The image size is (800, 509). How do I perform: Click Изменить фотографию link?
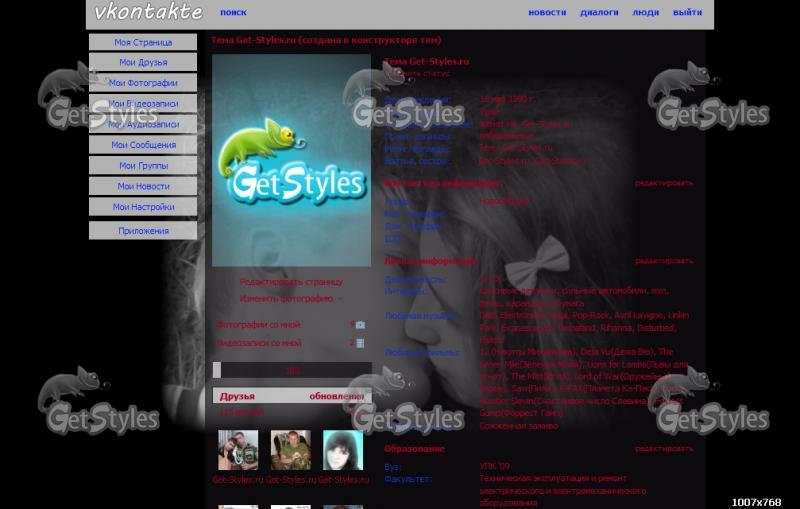click(287, 299)
